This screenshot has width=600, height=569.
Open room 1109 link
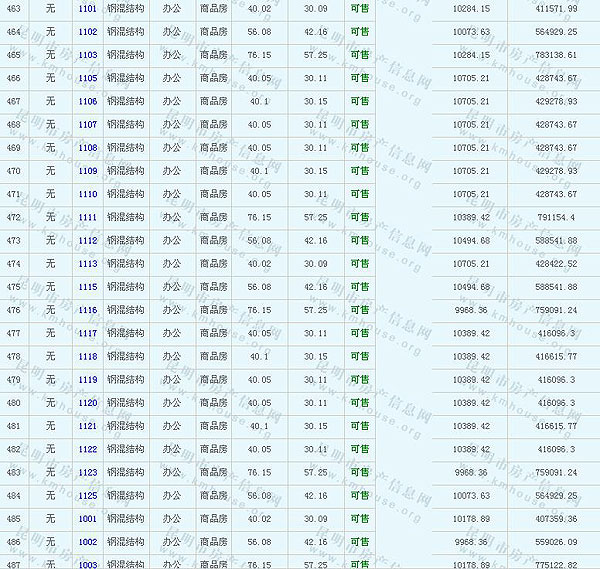[87, 171]
